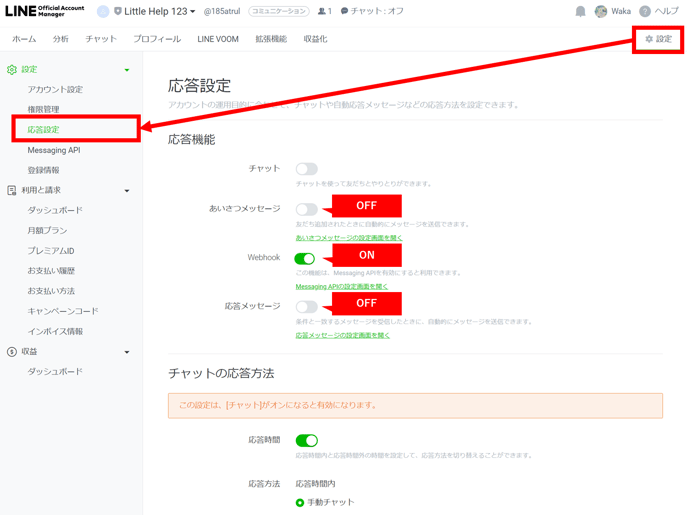Image resolution: width=687 pixels, height=515 pixels.
Task: Enable the チャット toggle
Action: click(x=306, y=169)
